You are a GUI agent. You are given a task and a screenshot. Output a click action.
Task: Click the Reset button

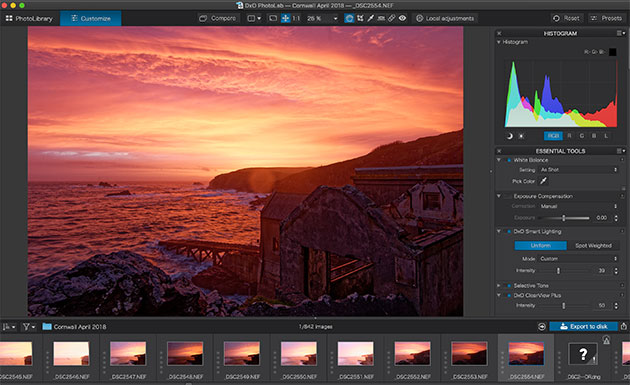(567, 18)
